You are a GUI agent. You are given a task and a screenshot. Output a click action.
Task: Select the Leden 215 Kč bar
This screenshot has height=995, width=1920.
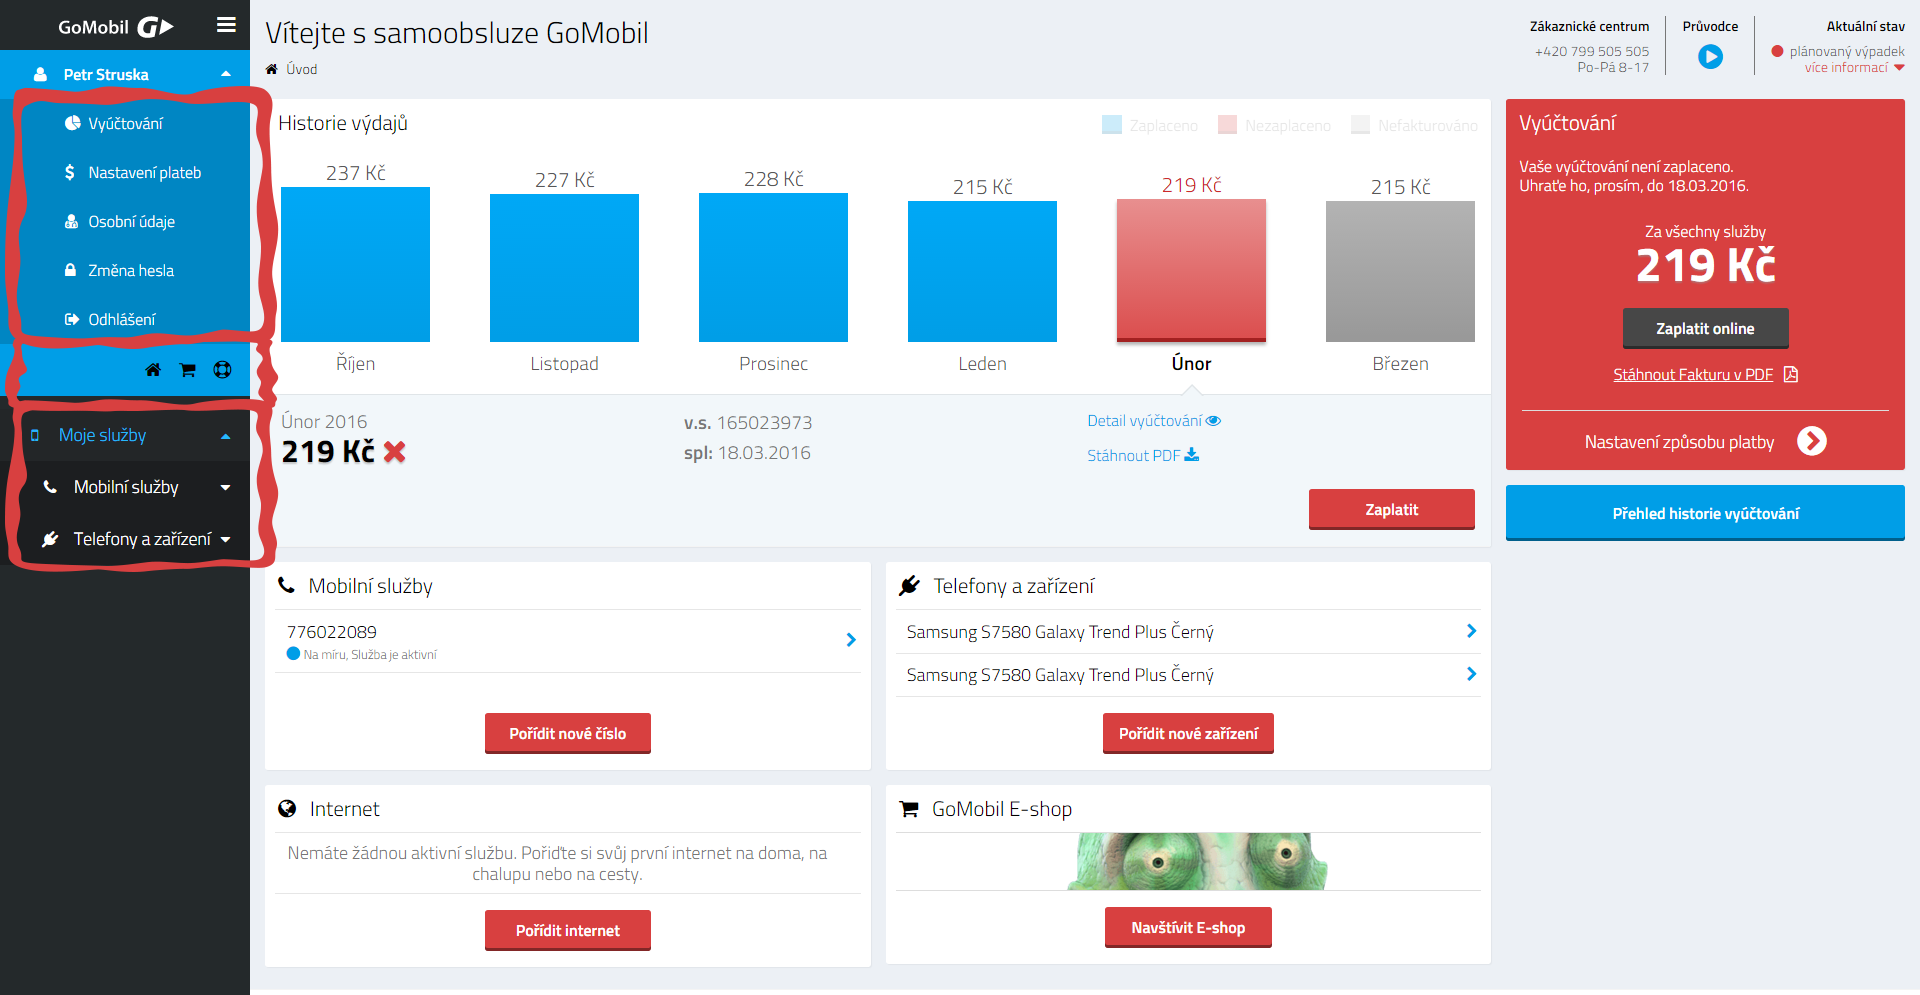982,271
